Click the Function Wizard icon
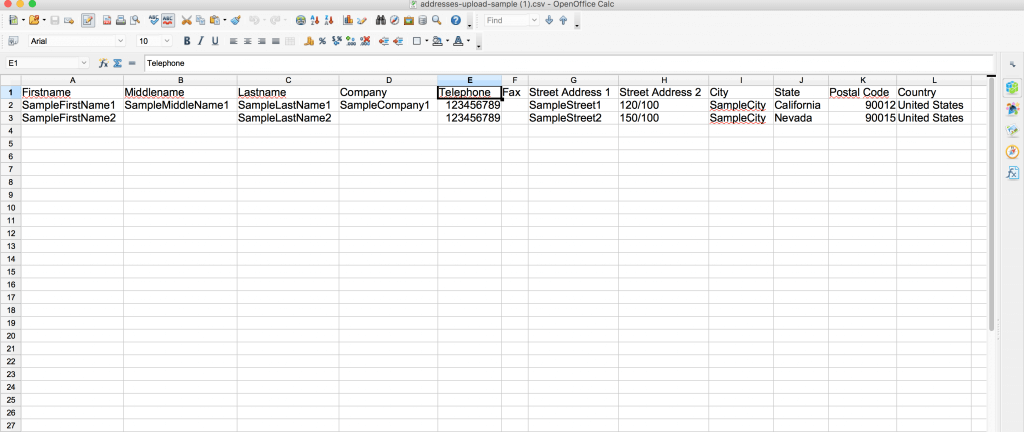 [103, 63]
